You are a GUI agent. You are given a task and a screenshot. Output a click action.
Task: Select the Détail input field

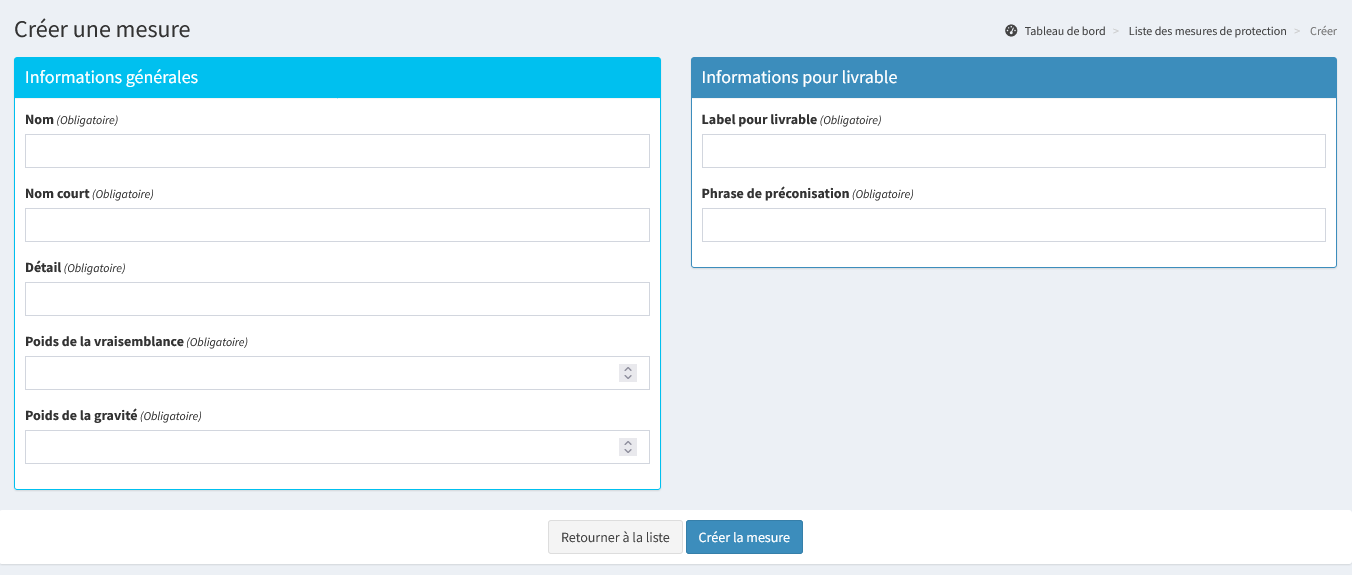[337, 299]
